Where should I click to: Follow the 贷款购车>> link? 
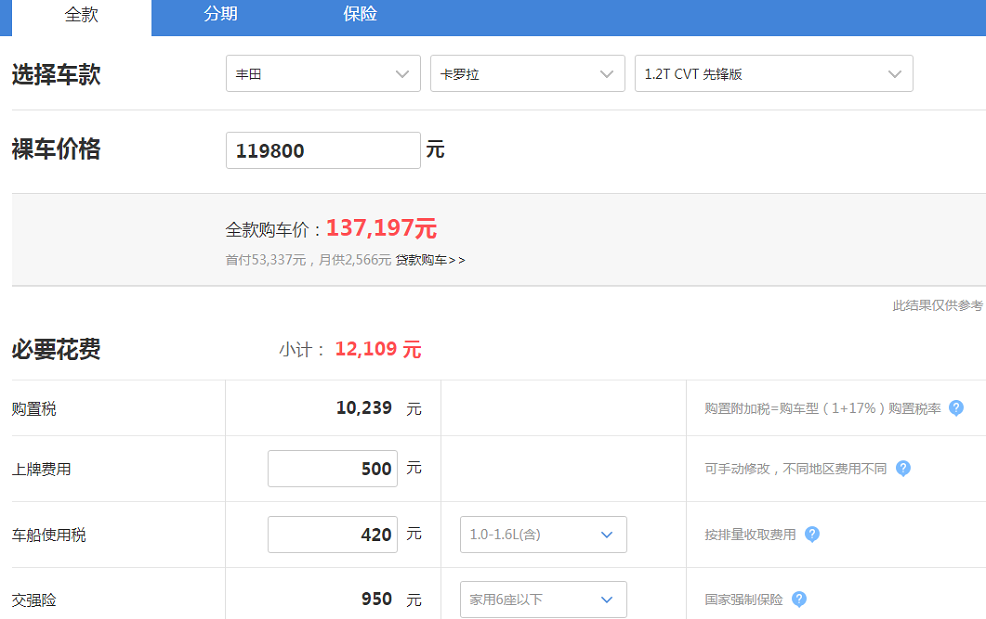point(431,260)
